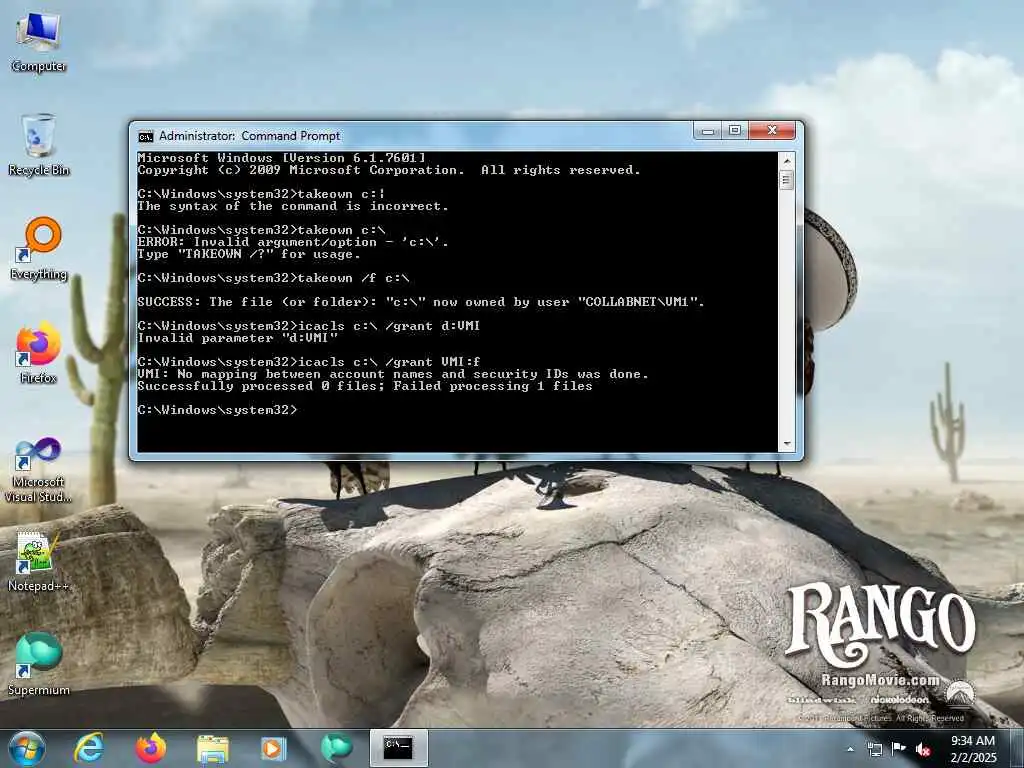Open Windows Explorer from the taskbar
1024x768 pixels.
(213, 748)
